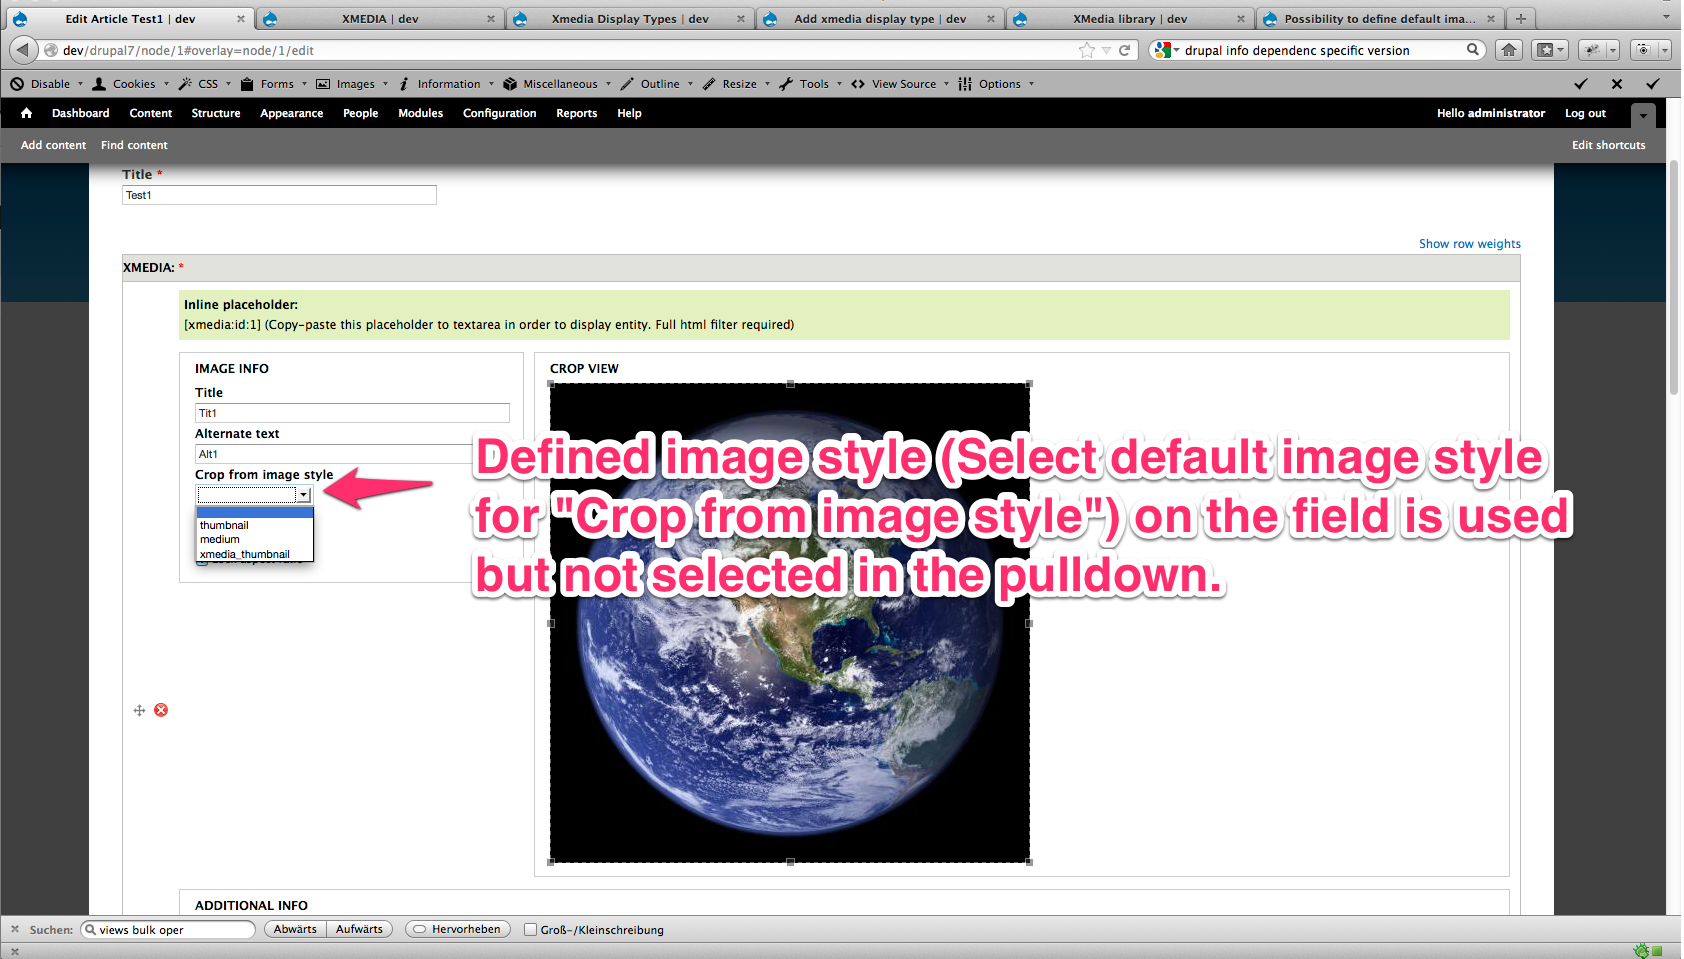Open the Crop from image style dropdown
This screenshot has height=959, width=1684.
[303, 494]
